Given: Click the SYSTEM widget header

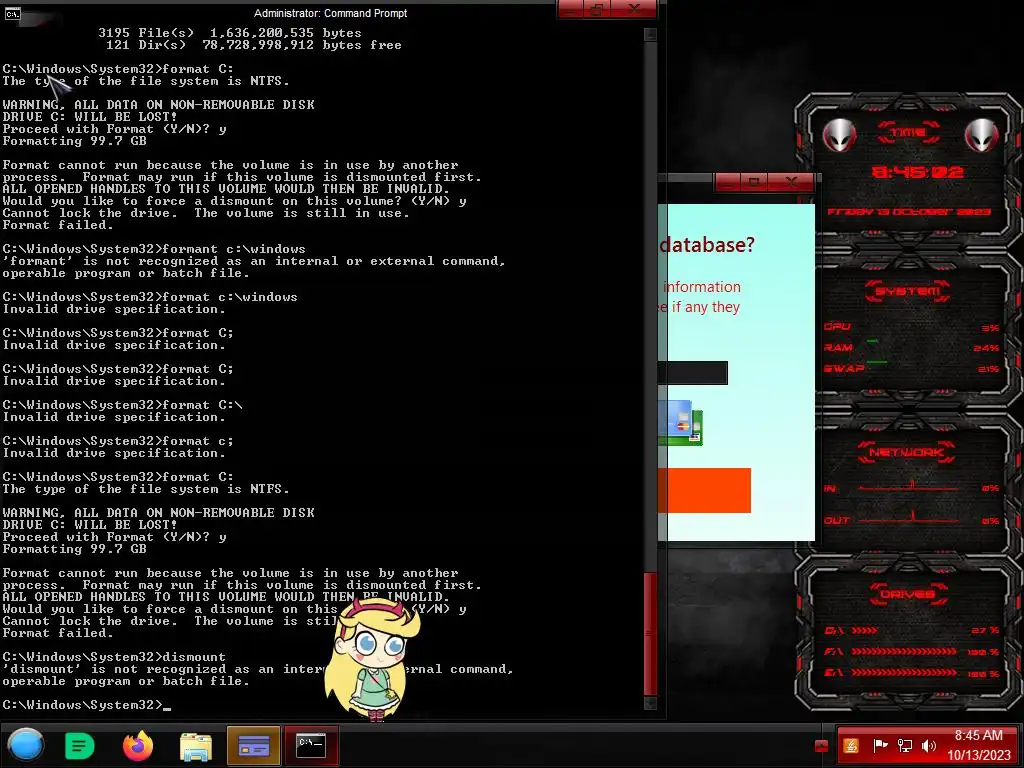Looking at the screenshot, I should [x=908, y=291].
